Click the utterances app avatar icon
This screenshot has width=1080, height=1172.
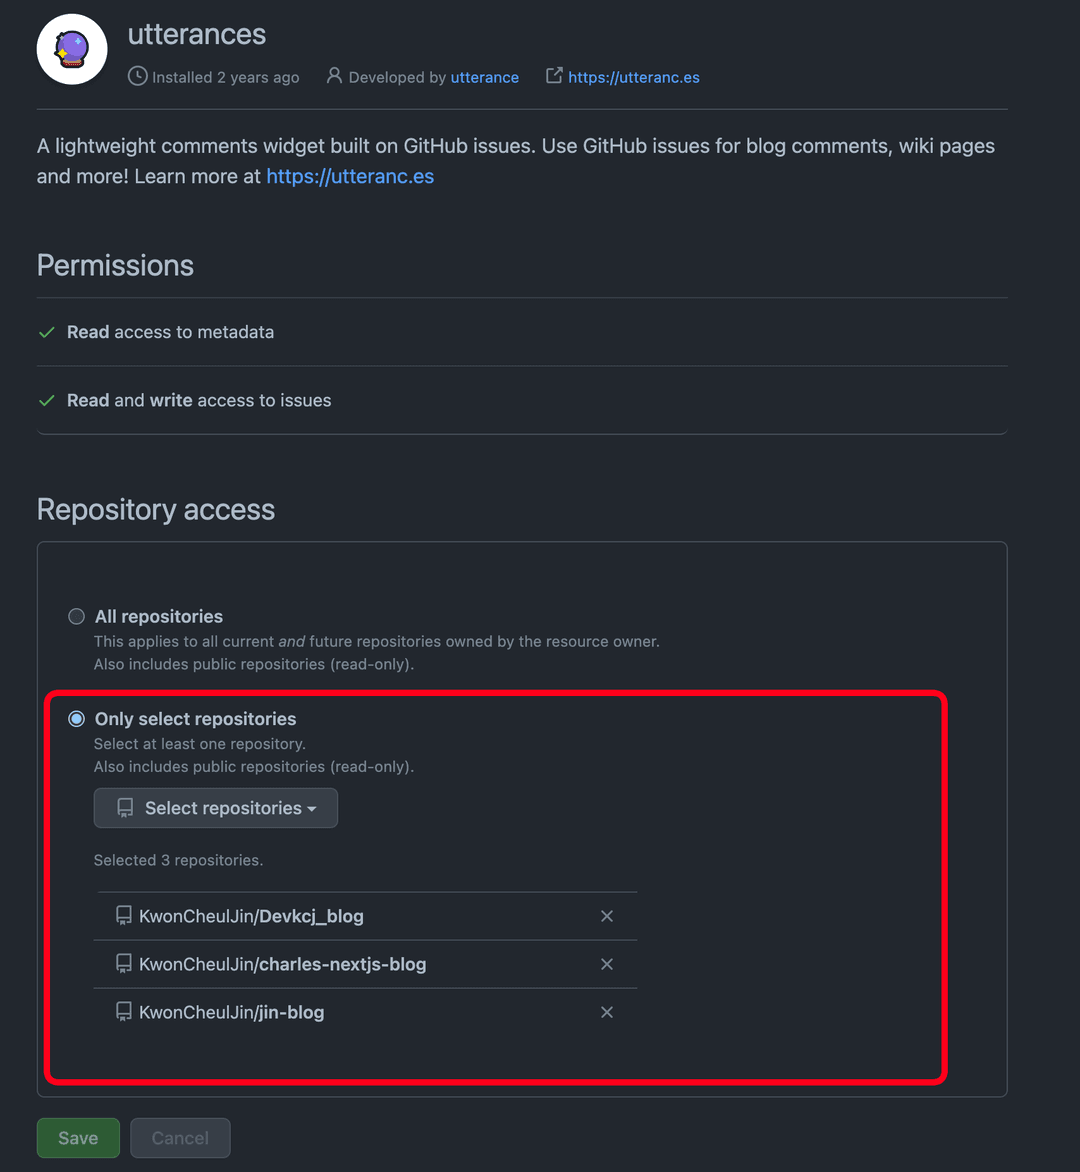tap(71, 48)
